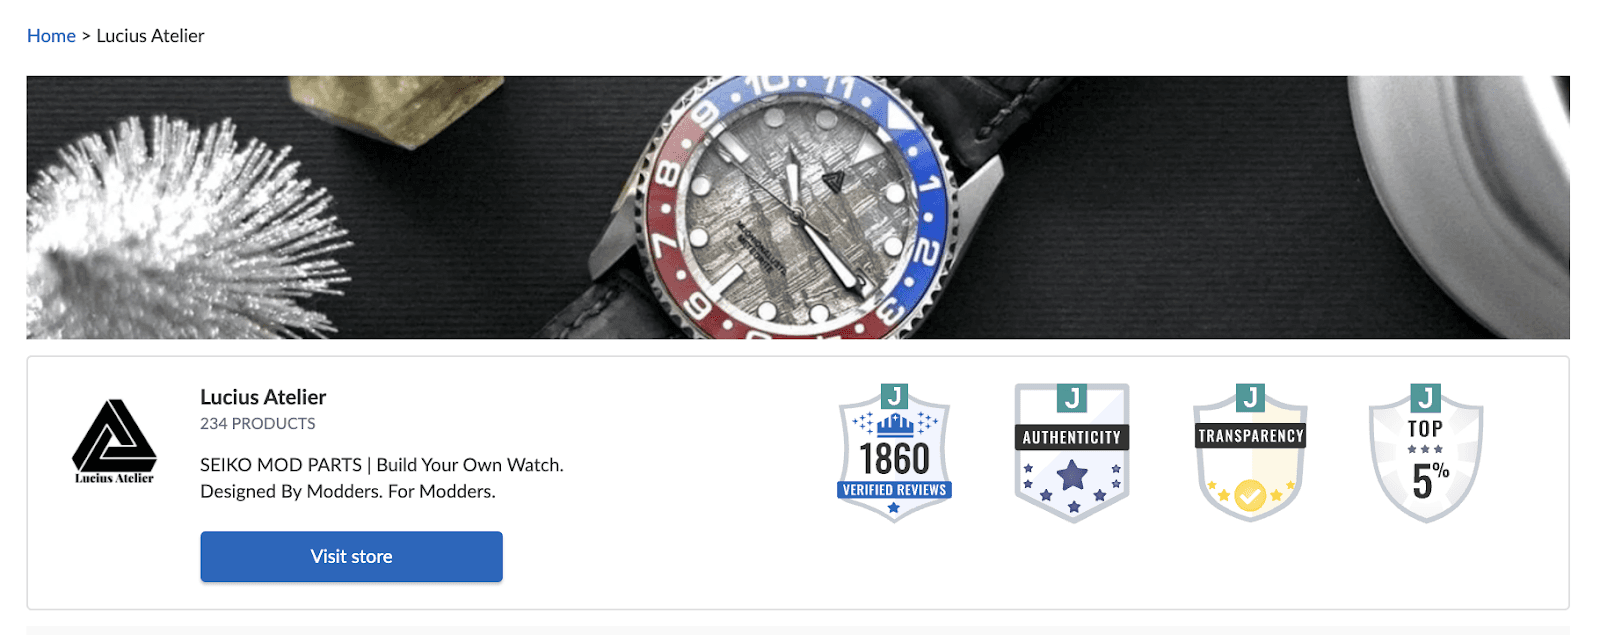
Task: Click the SEIKO MOD PARTS description text
Action: [x=382, y=465]
